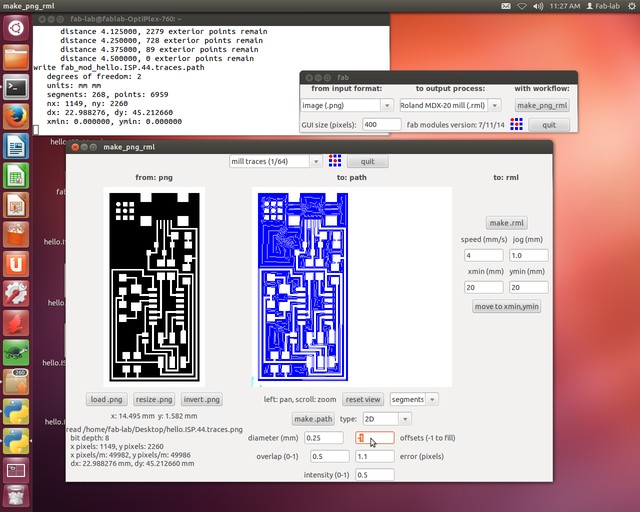The height and width of the screenshot is (512, 640).
Task: Open the Fab-lab user menu
Action: pos(603,6)
